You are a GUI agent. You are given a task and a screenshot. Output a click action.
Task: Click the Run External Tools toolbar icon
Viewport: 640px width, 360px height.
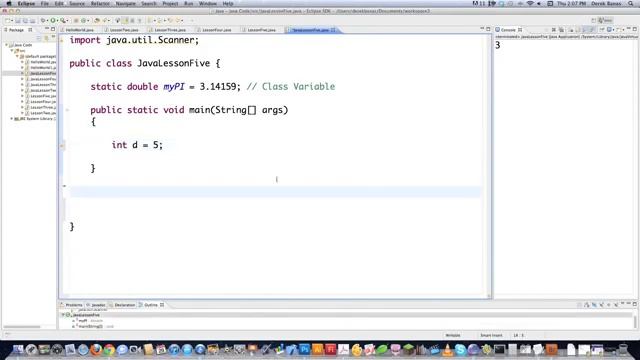[63, 20]
